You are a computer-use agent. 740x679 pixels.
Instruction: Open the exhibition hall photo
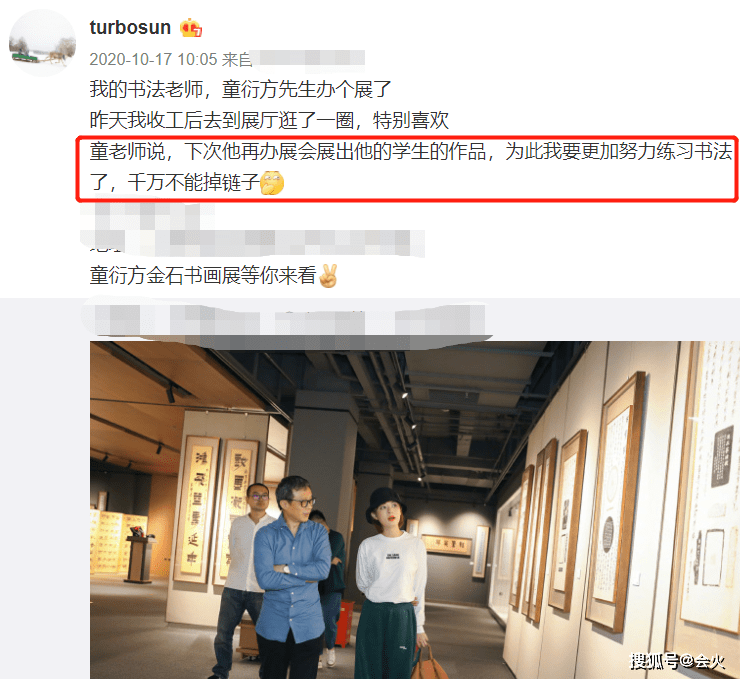(x=415, y=510)
